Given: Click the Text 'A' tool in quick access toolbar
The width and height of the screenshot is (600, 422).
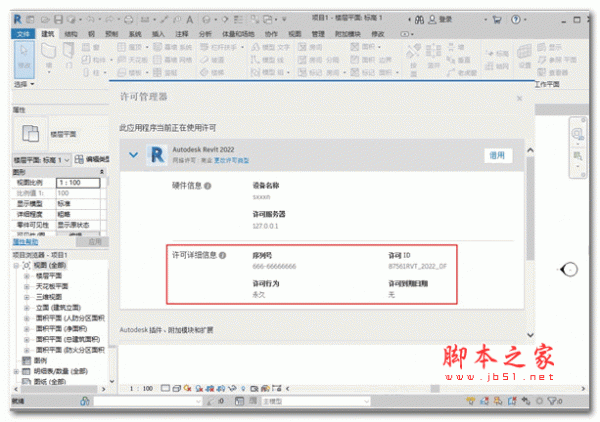Looking at the screenshot, I should point(189,19).
